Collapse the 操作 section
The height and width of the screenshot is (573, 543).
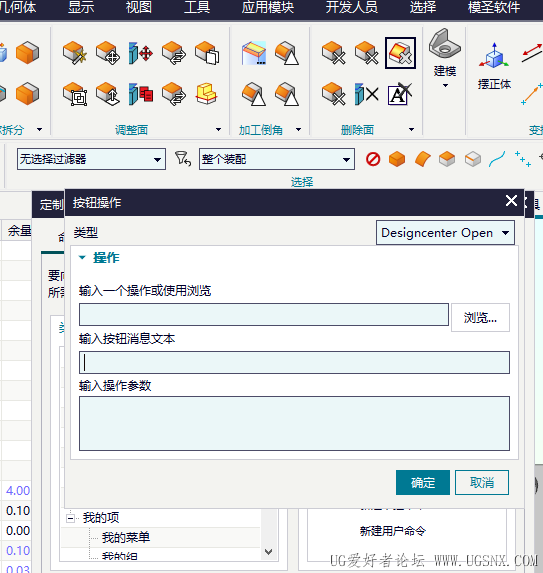click(82, 258)
